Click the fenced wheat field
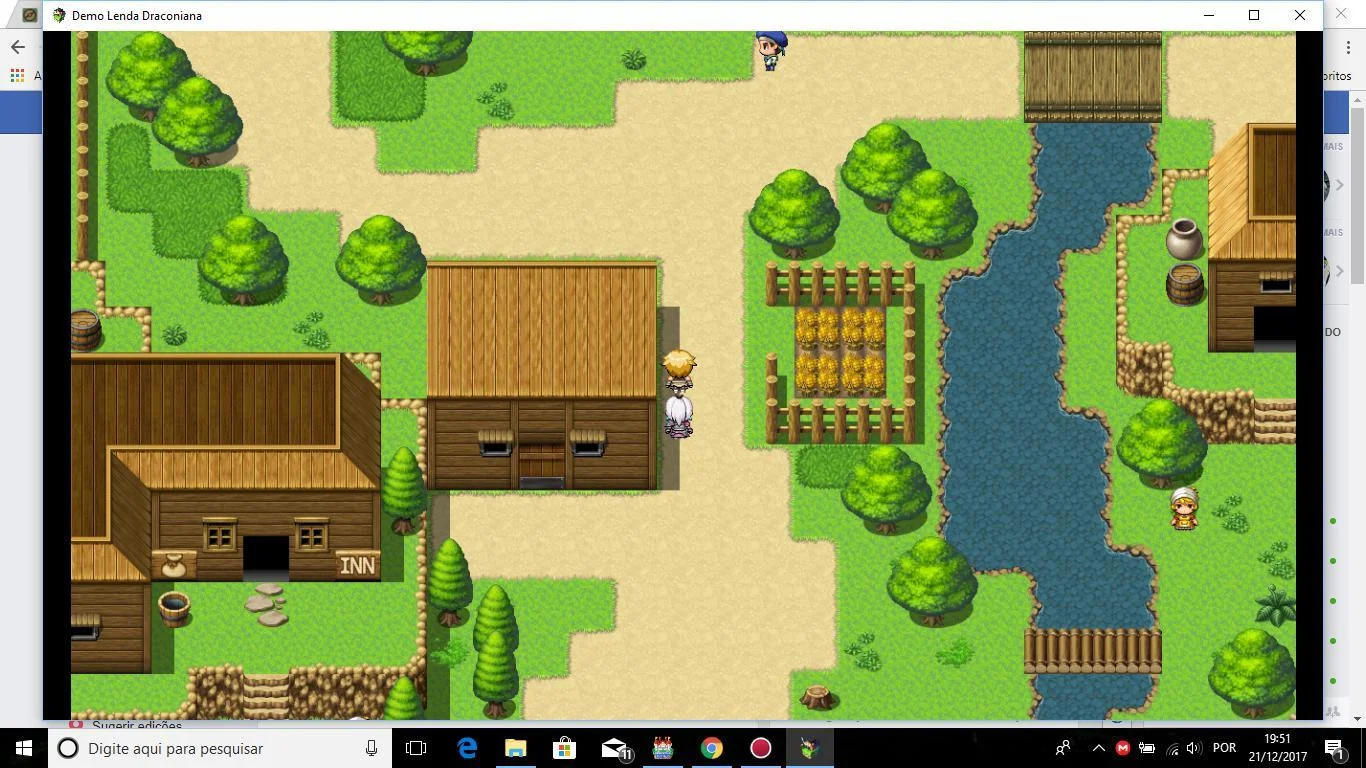 coord(840,352)
